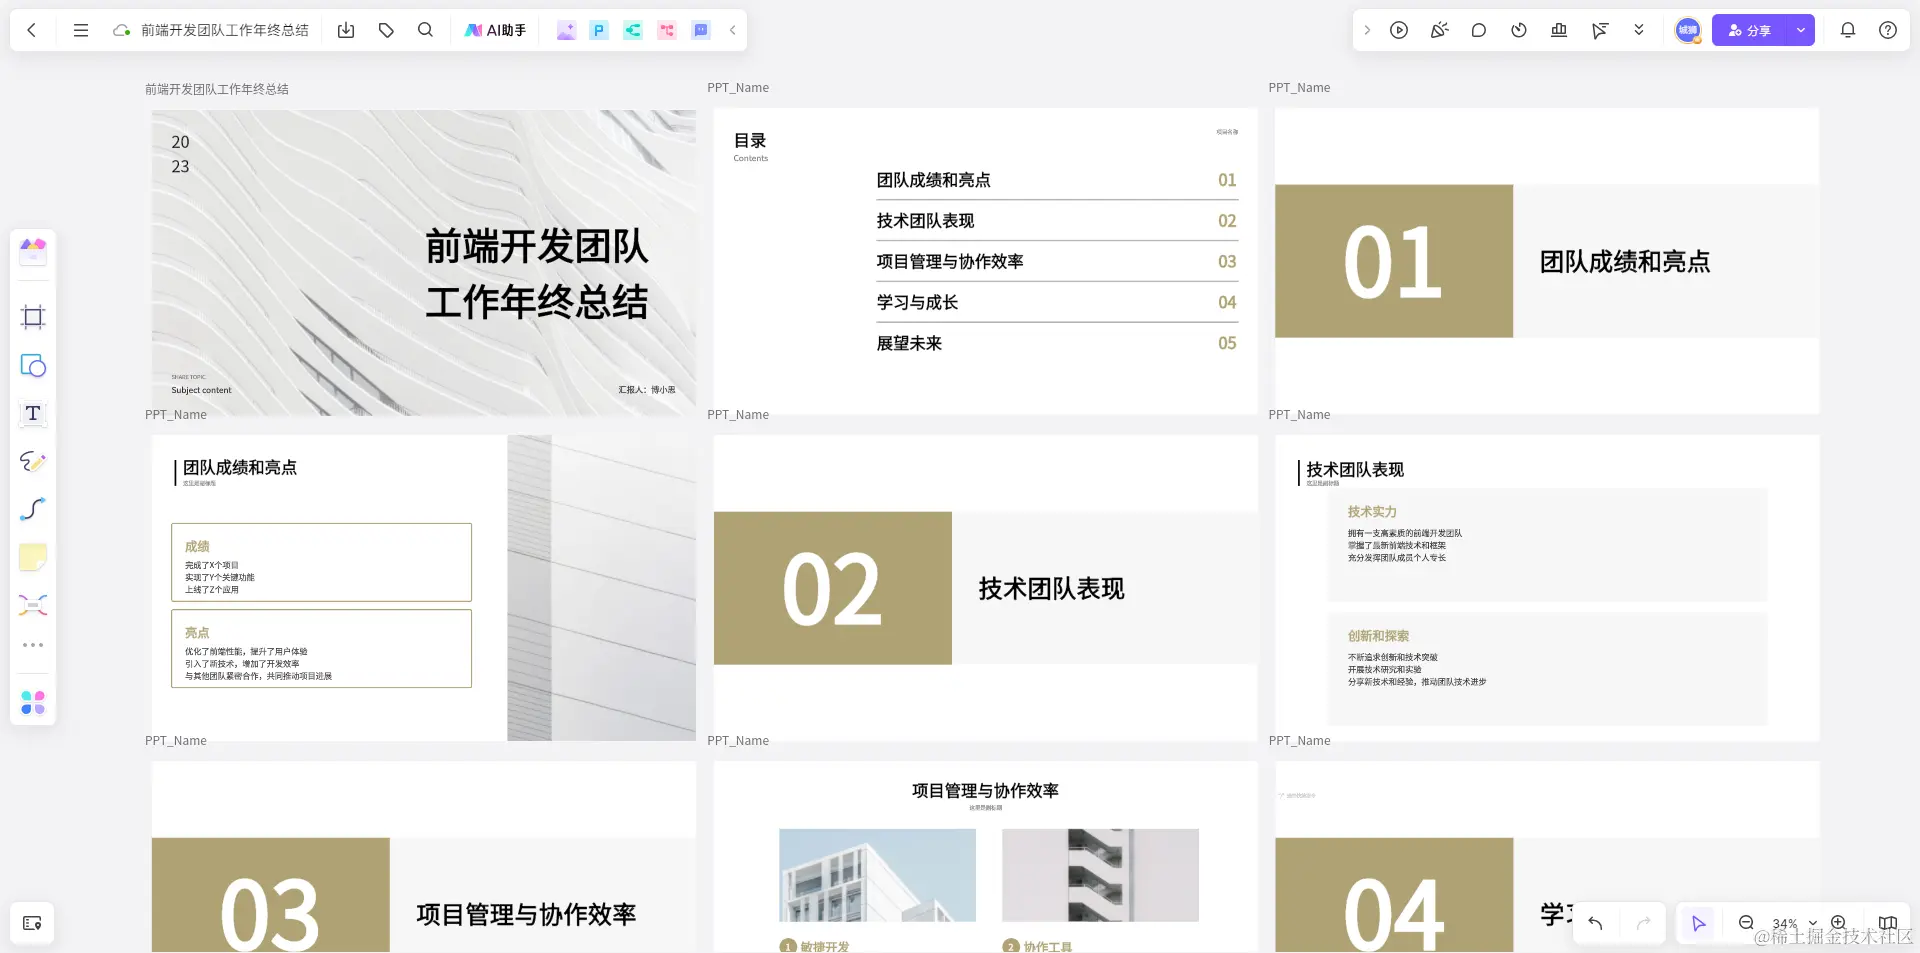
Task: Open the AI助手 assistant
Action: (x=495, y=30)
